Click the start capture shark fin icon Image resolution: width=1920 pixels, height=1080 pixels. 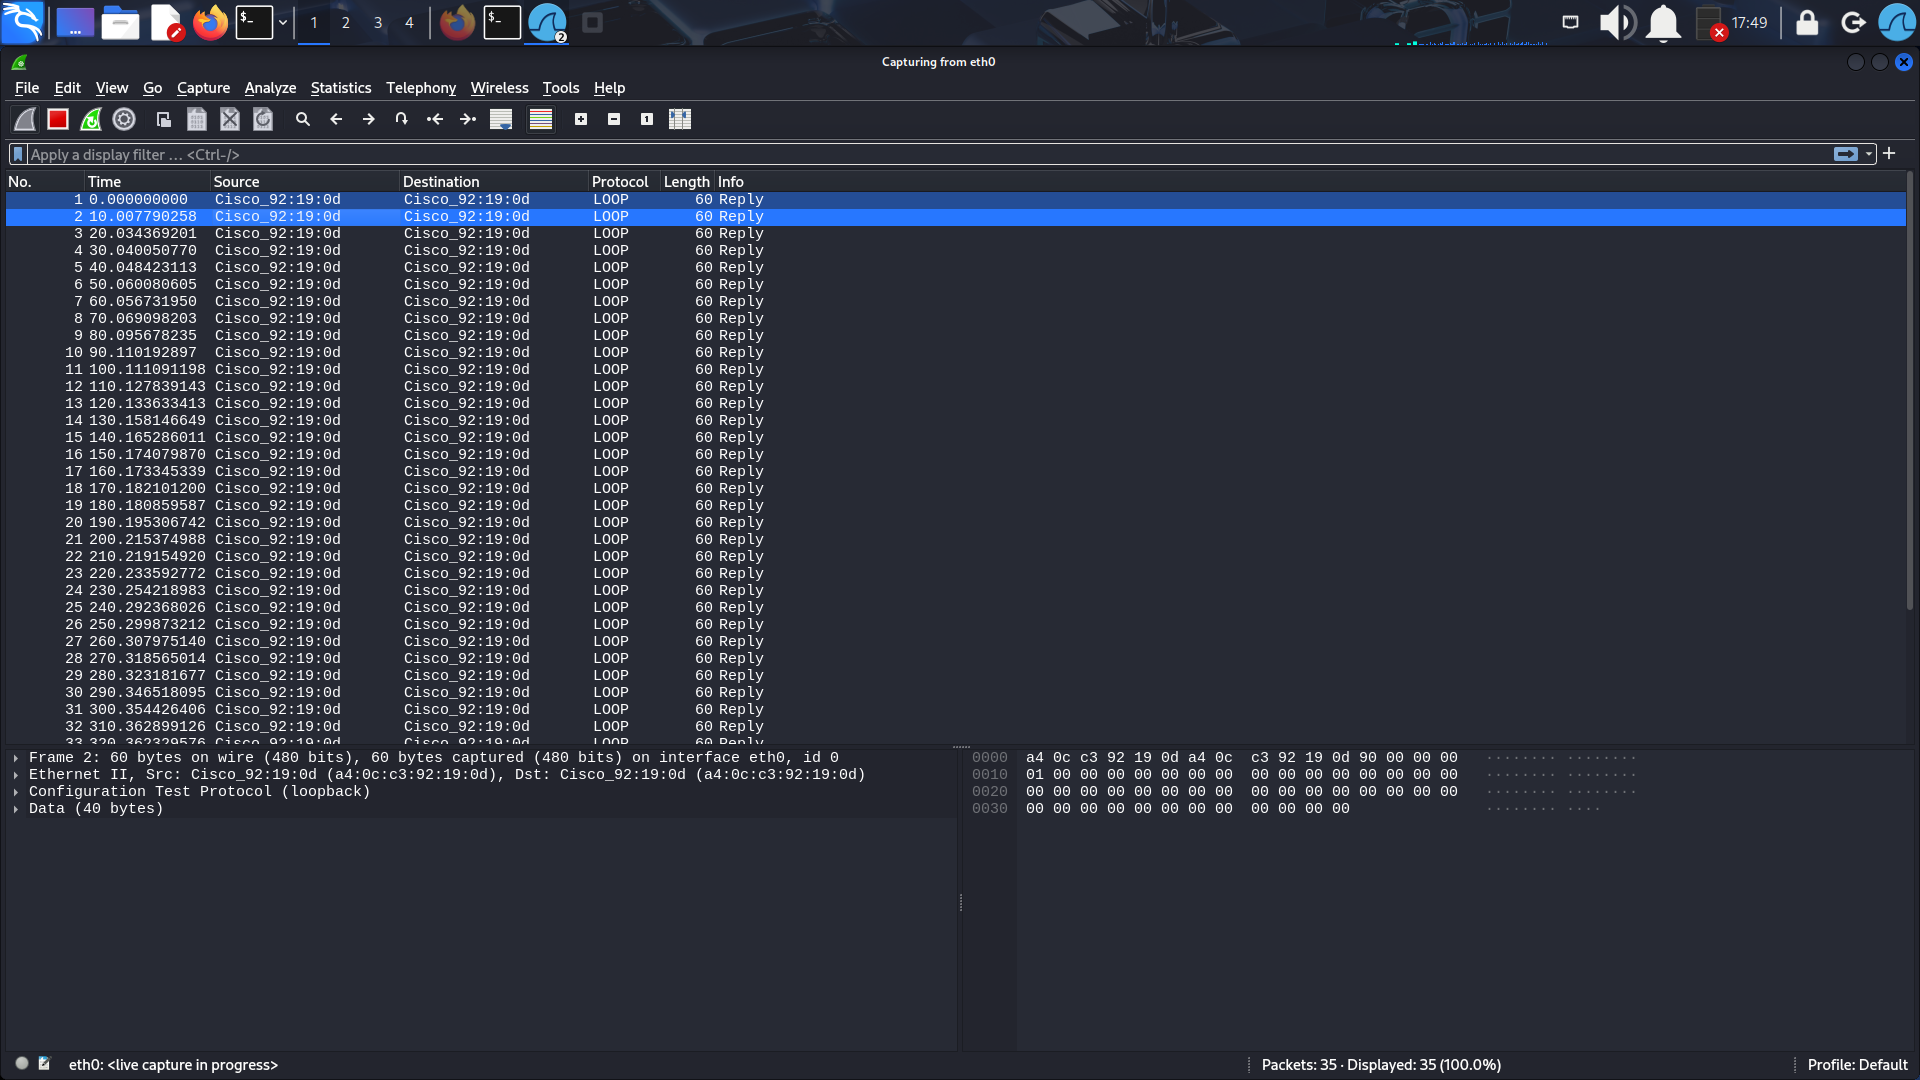25,119
